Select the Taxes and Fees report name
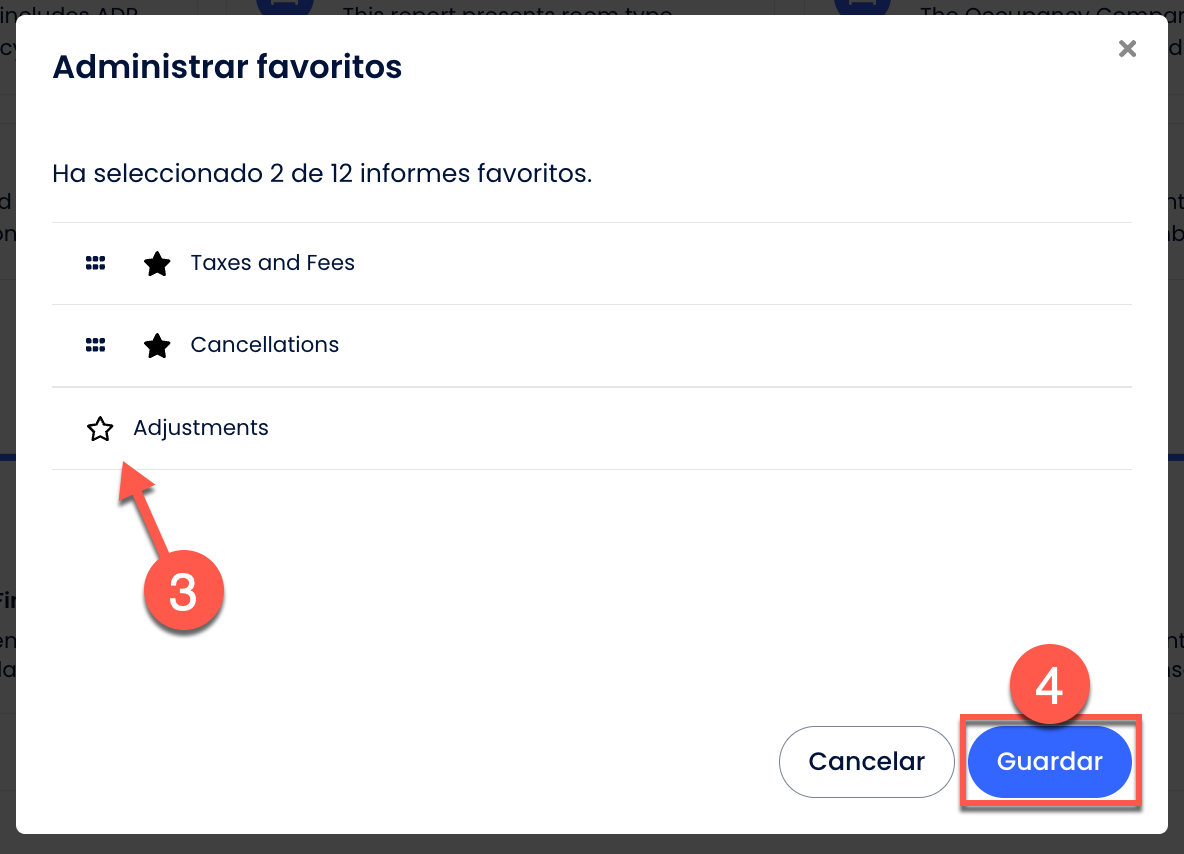 (272, 263)
